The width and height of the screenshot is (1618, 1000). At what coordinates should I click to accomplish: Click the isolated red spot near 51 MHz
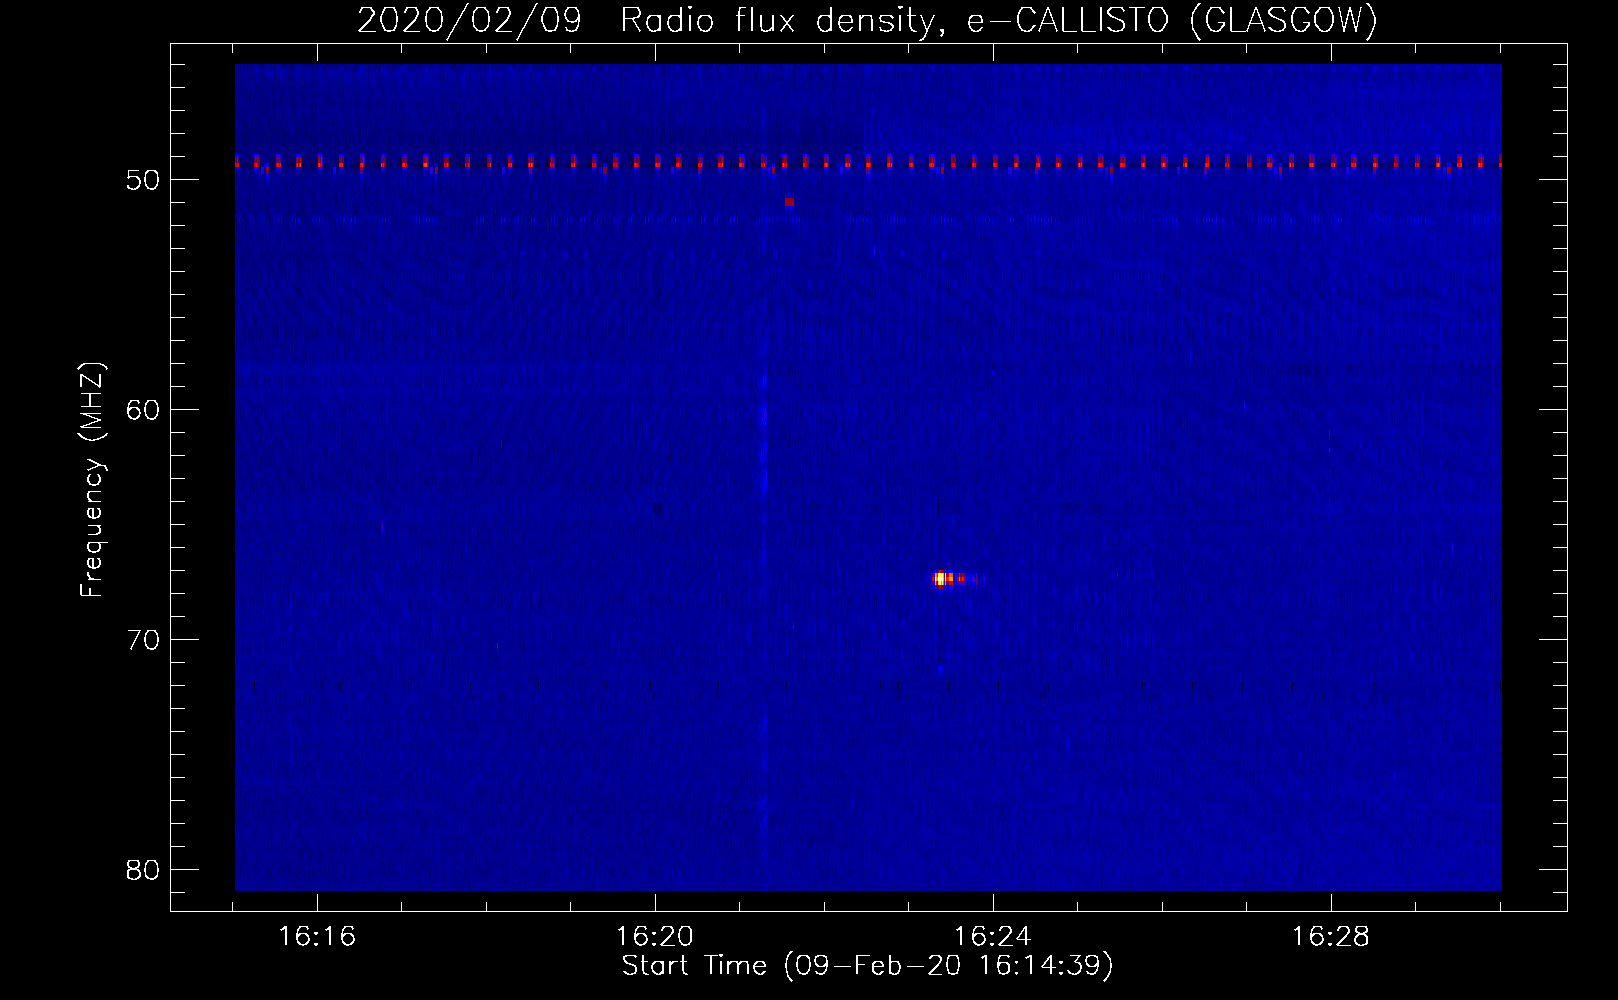(x=789, y=202)
